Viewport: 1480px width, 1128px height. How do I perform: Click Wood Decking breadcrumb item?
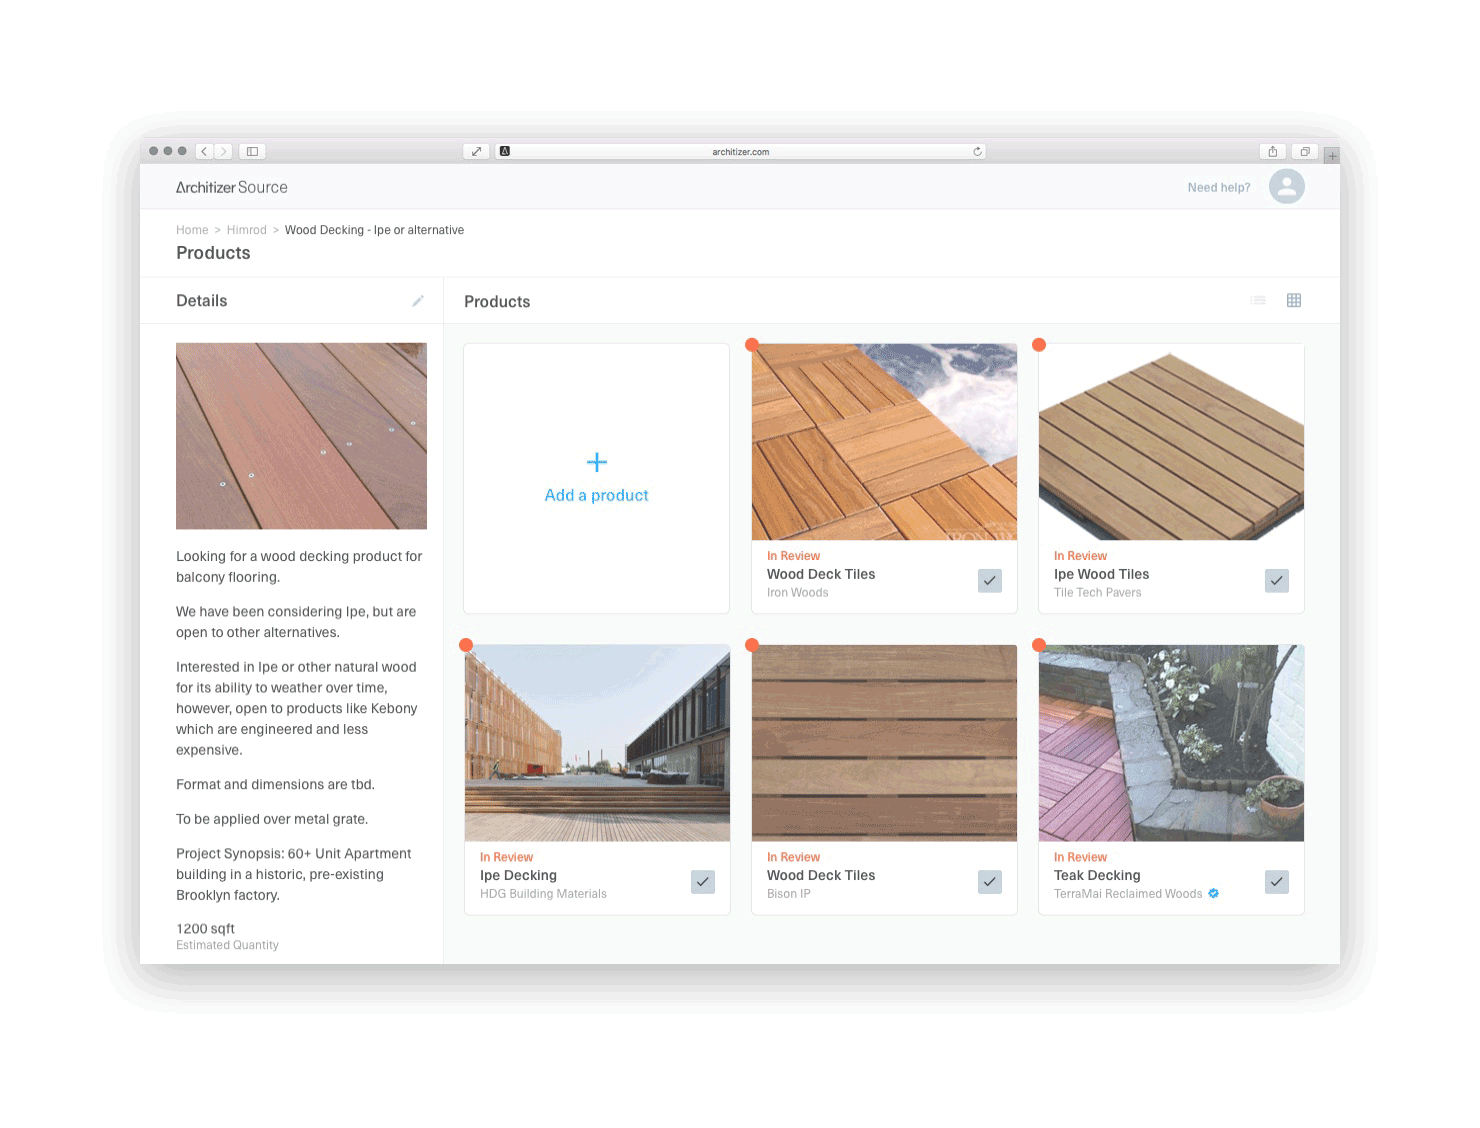[x=374, y=230]
